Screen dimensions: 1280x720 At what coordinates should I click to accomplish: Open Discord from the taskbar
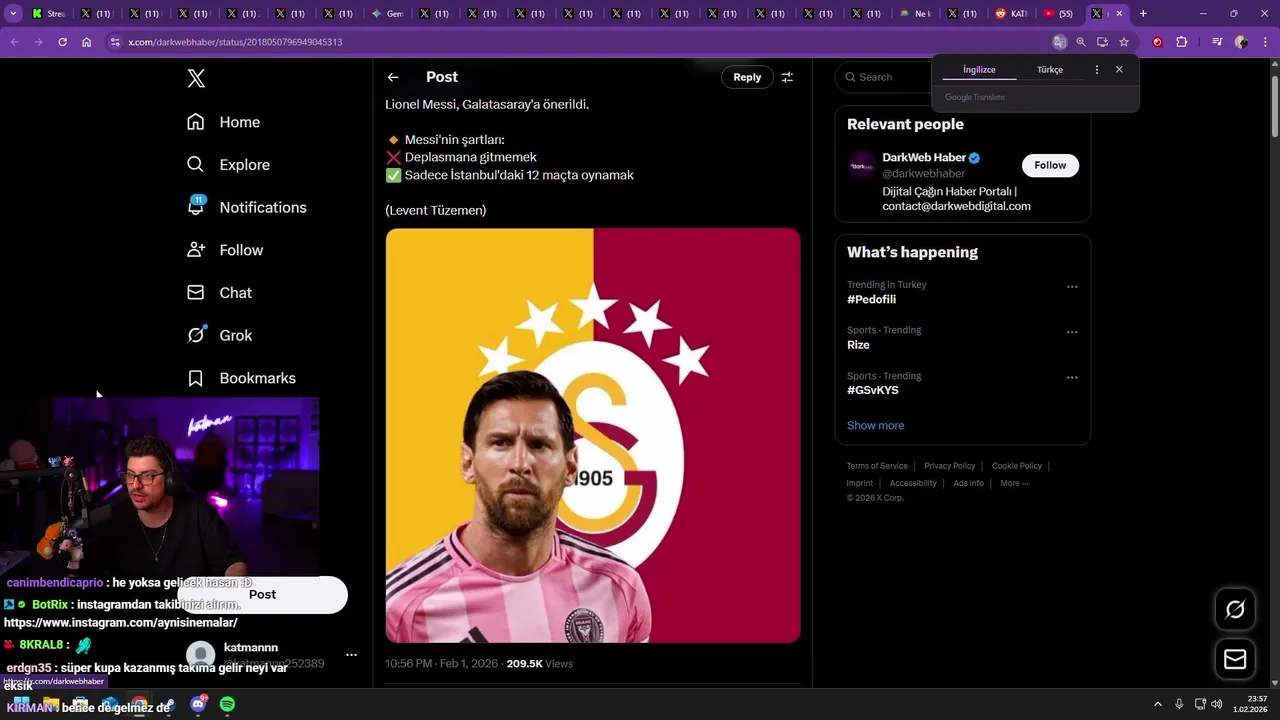coord(198,704)
